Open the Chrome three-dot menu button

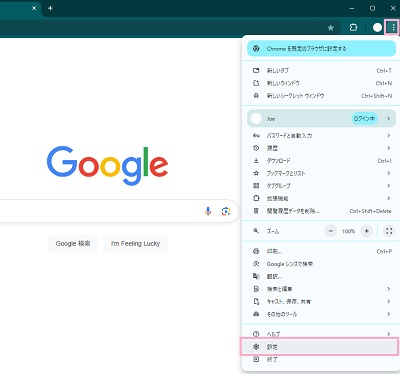click(393, 28)
